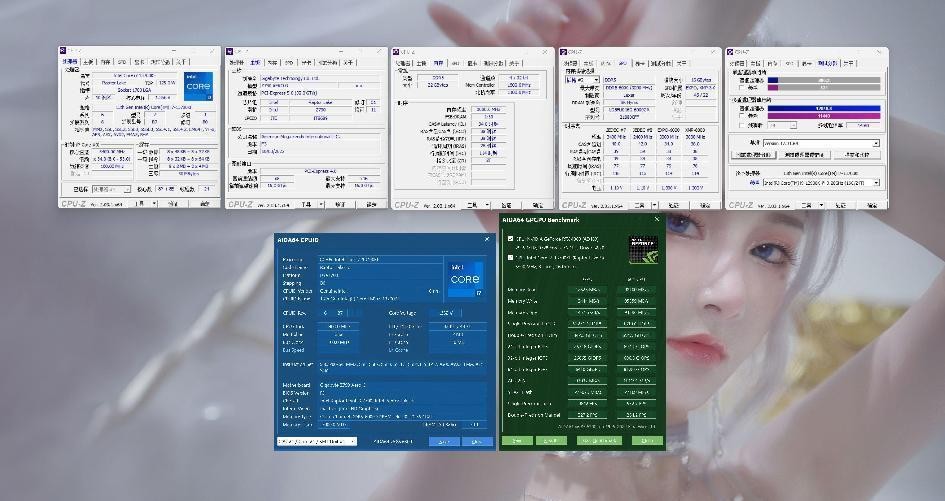The height and width of the screenshot is (501, 945).
Task: Click the Save button in AIDA64 CPUID
Action: (x=443, y=441)
